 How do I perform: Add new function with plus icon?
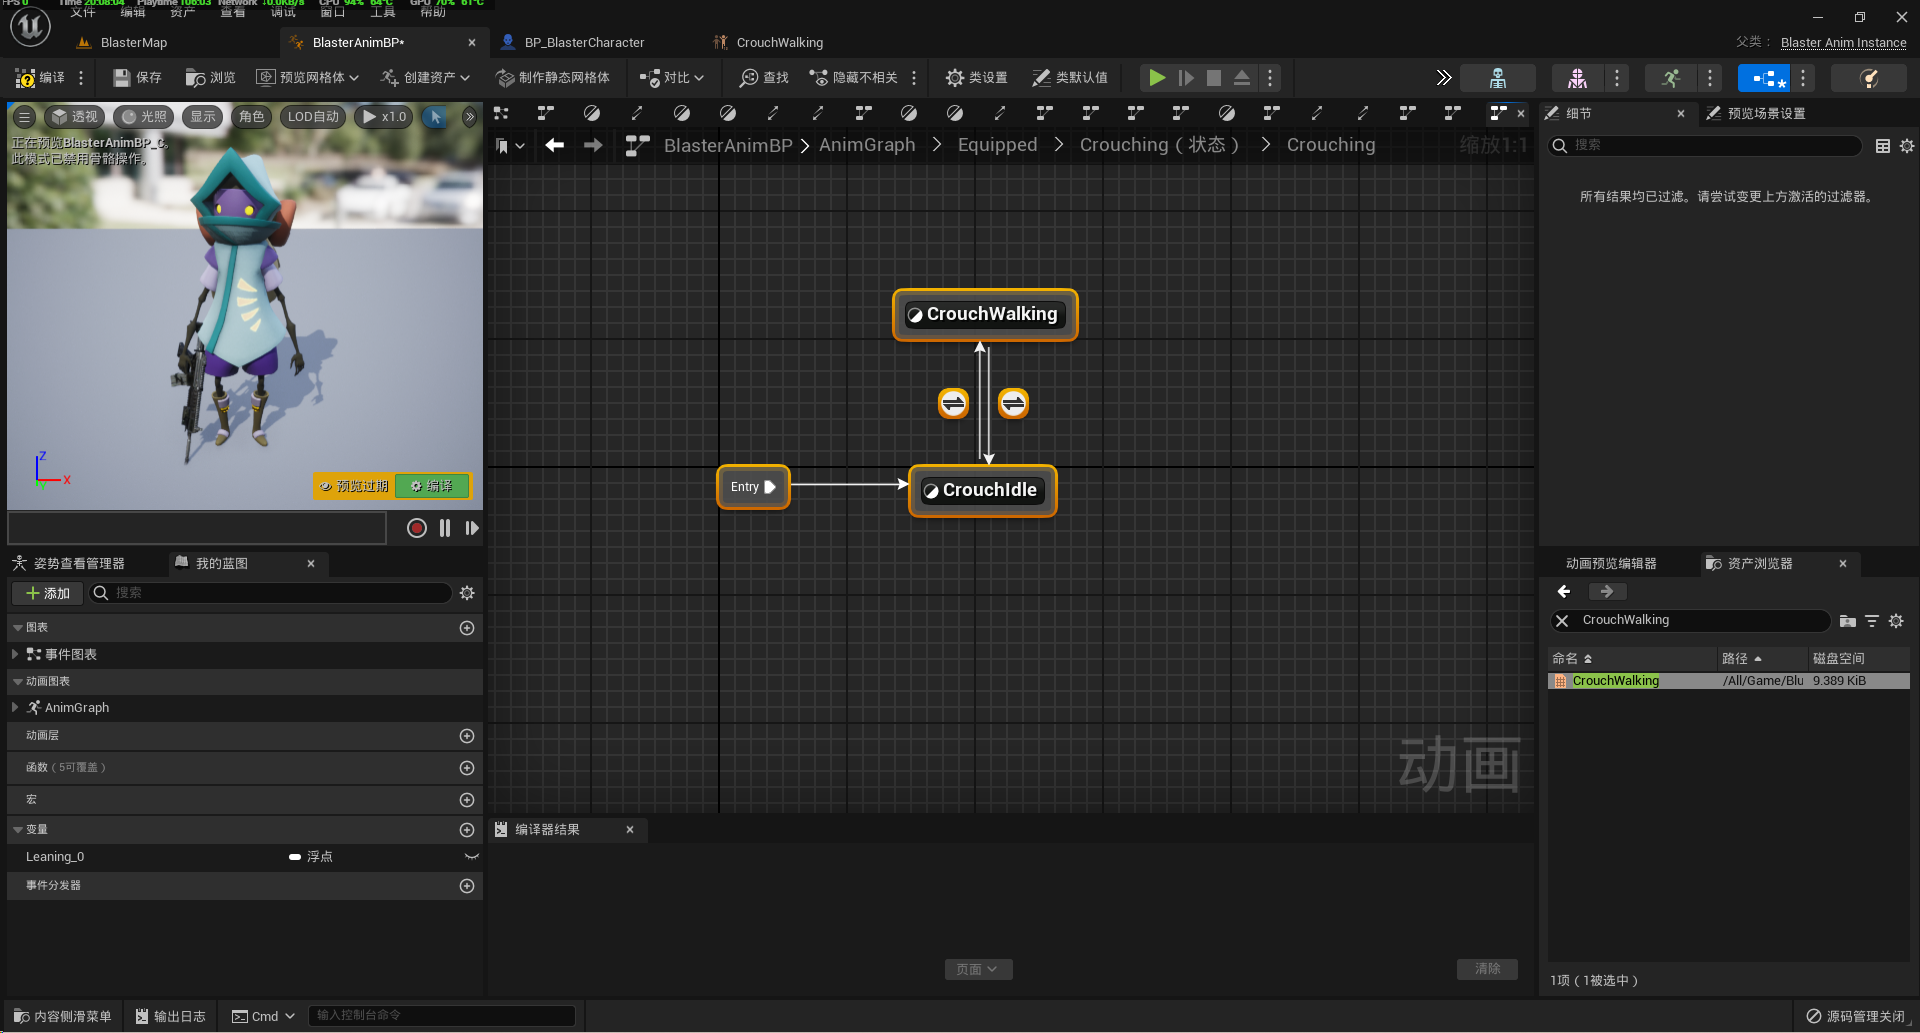tap(466, 768)
